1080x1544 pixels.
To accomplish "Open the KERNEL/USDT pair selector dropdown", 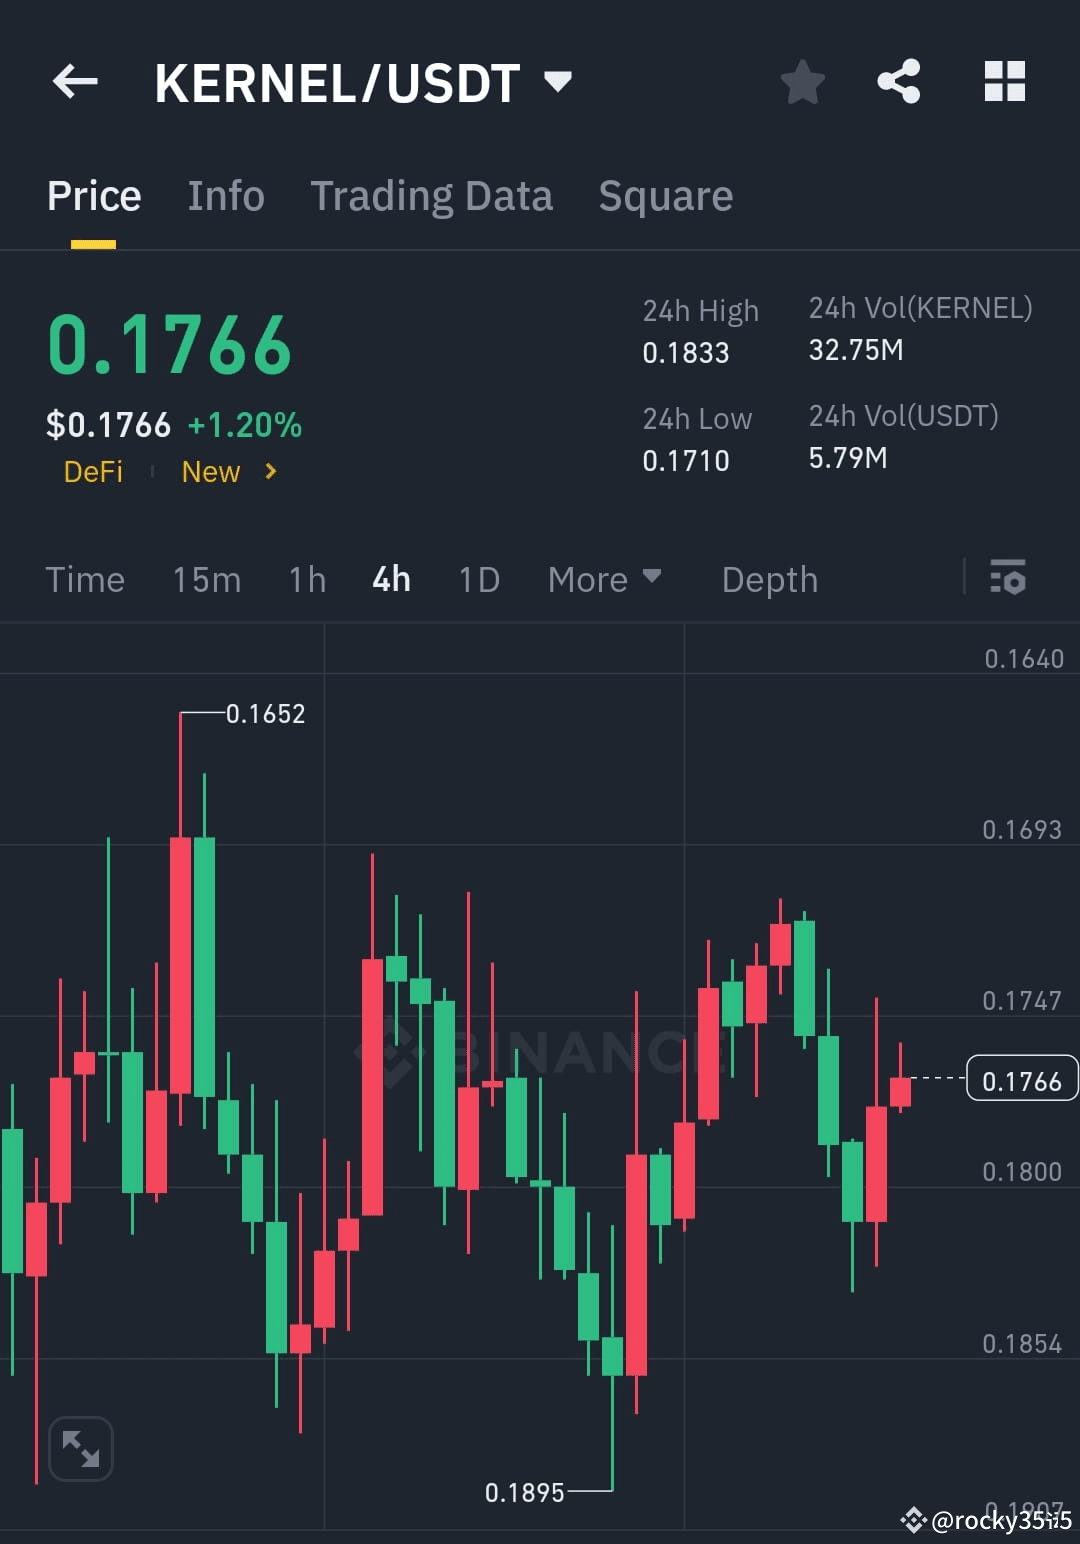I will (559, 82).
